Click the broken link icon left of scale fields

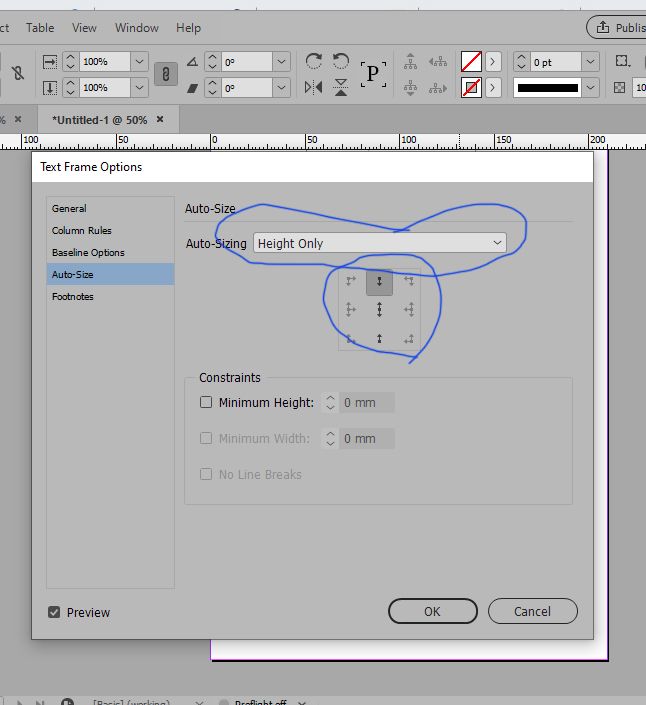click(18, 73)
